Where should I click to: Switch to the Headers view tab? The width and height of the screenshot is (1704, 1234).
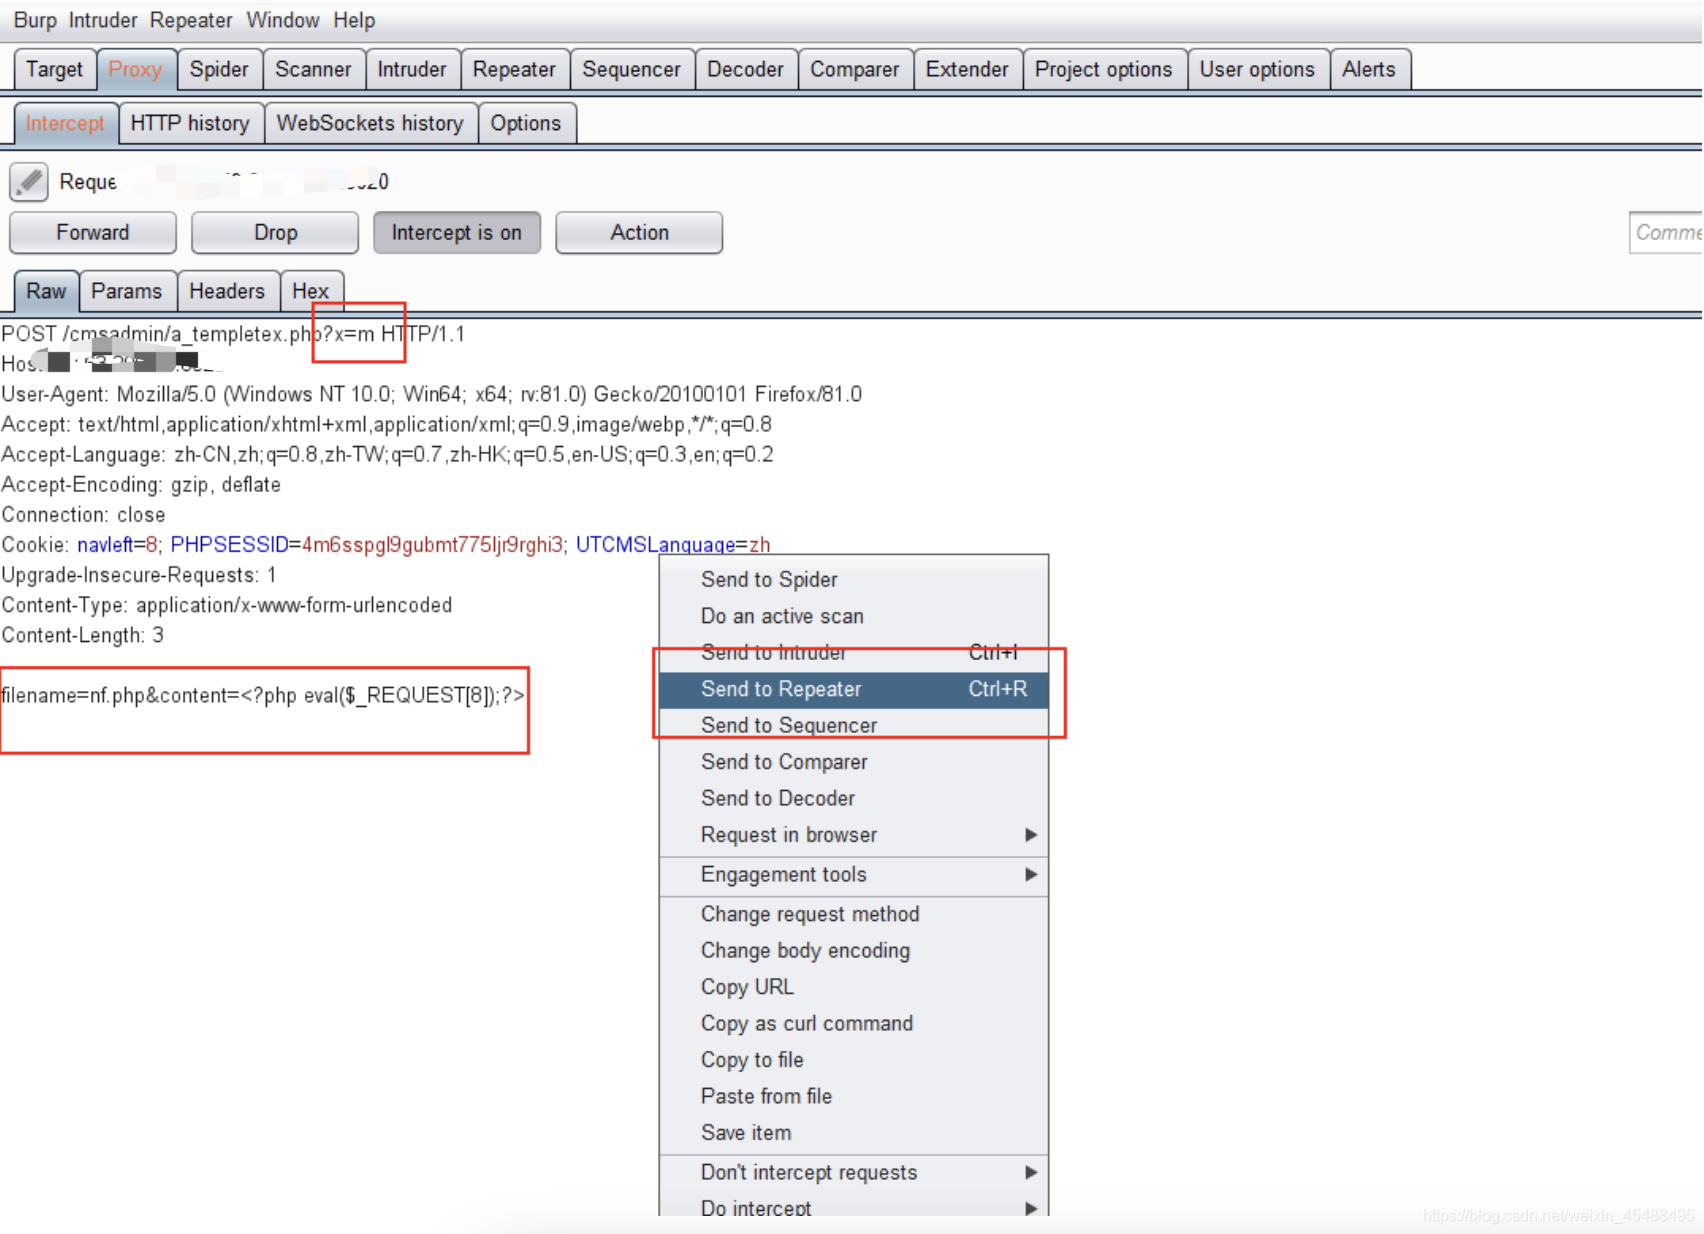click(x=227, y=291)
